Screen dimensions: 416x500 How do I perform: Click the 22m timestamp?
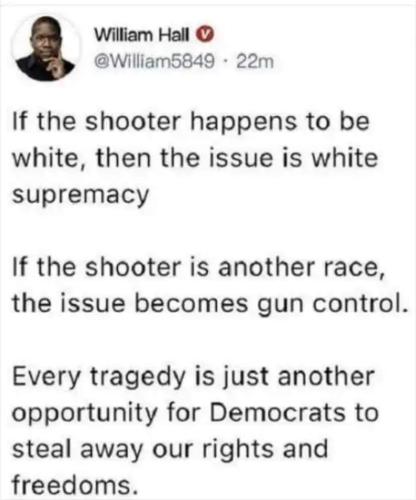pyautogui.click(x=255, y=62)
